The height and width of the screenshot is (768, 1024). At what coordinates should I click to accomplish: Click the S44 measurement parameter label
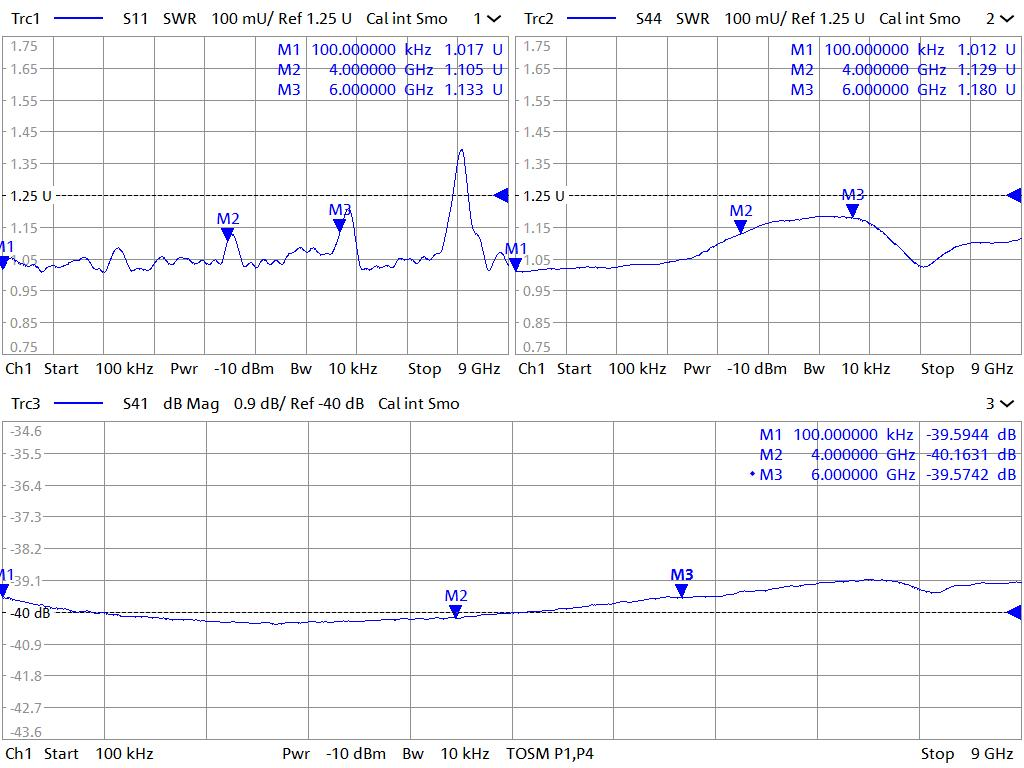[650, 19]
